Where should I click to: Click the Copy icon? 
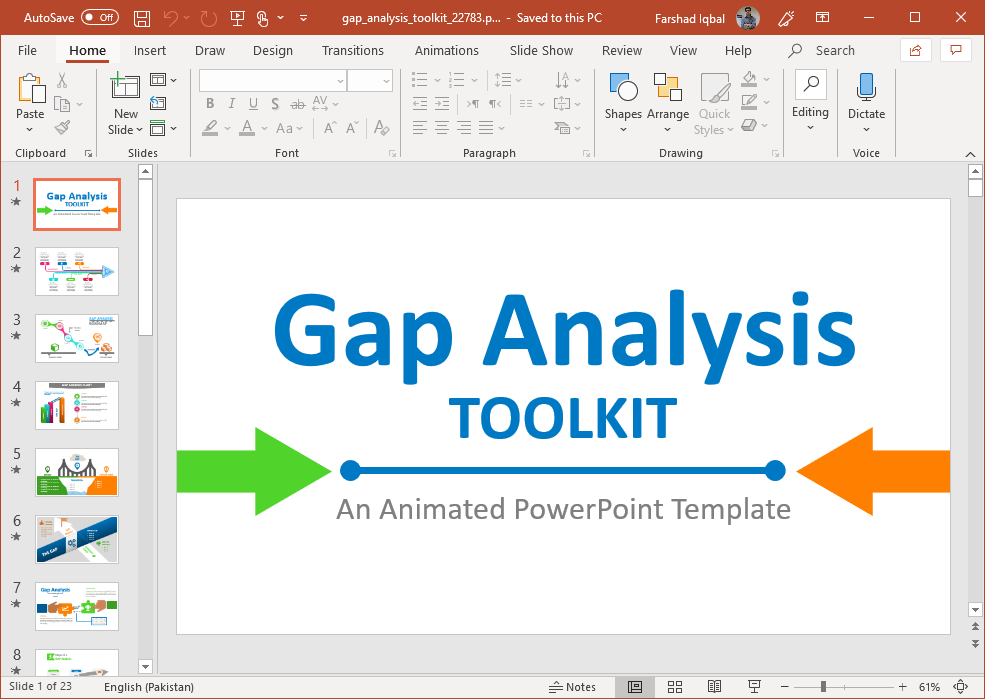pyautogui.click(x=62, y=104)
